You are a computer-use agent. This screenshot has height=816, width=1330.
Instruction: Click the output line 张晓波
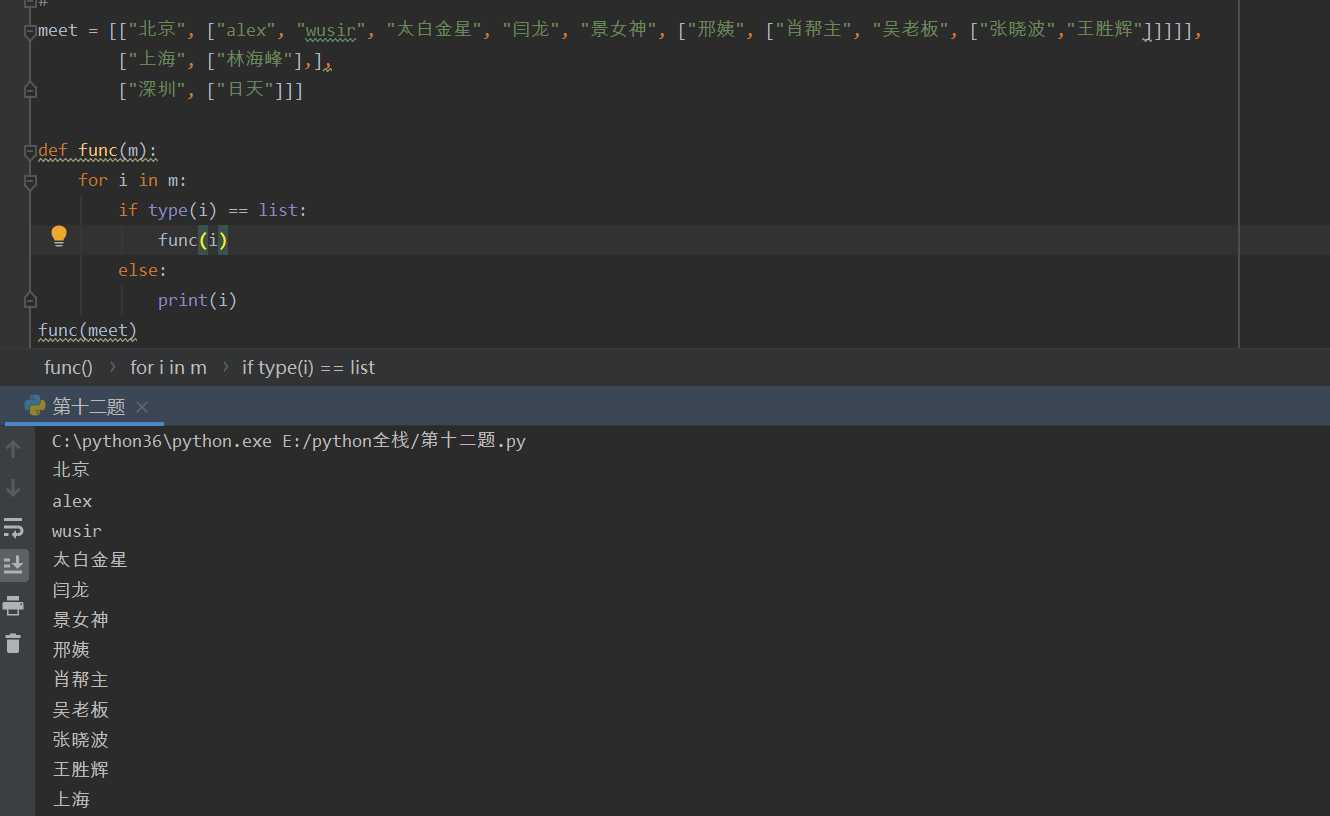click(80, 740)
